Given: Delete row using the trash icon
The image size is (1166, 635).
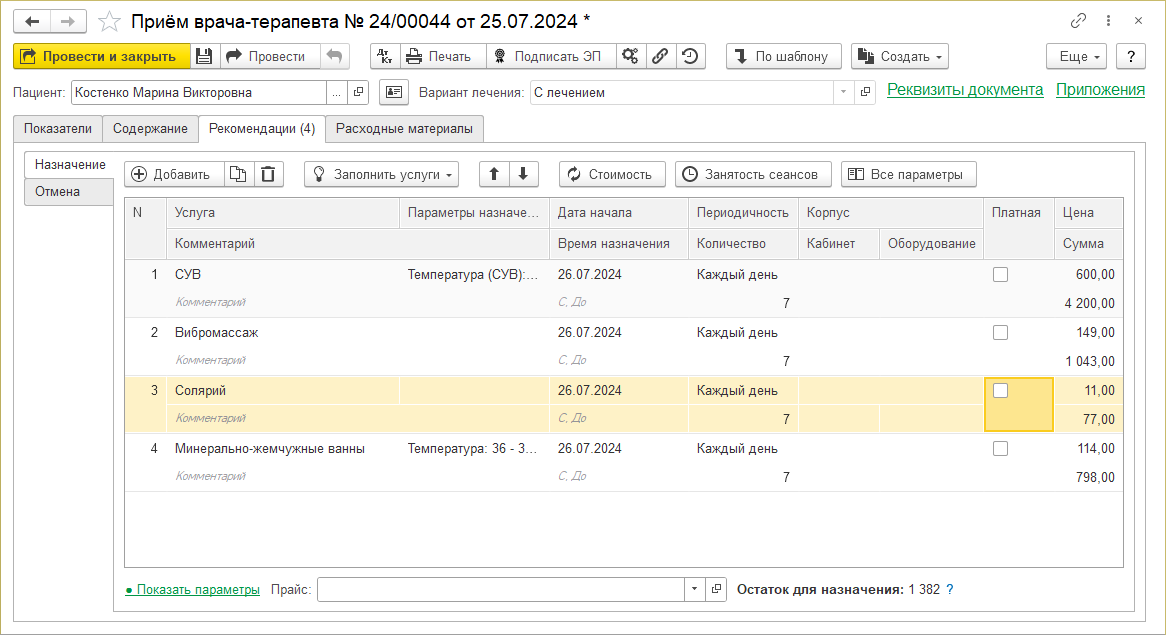Looking at the screenshot, I should point(268,174).
